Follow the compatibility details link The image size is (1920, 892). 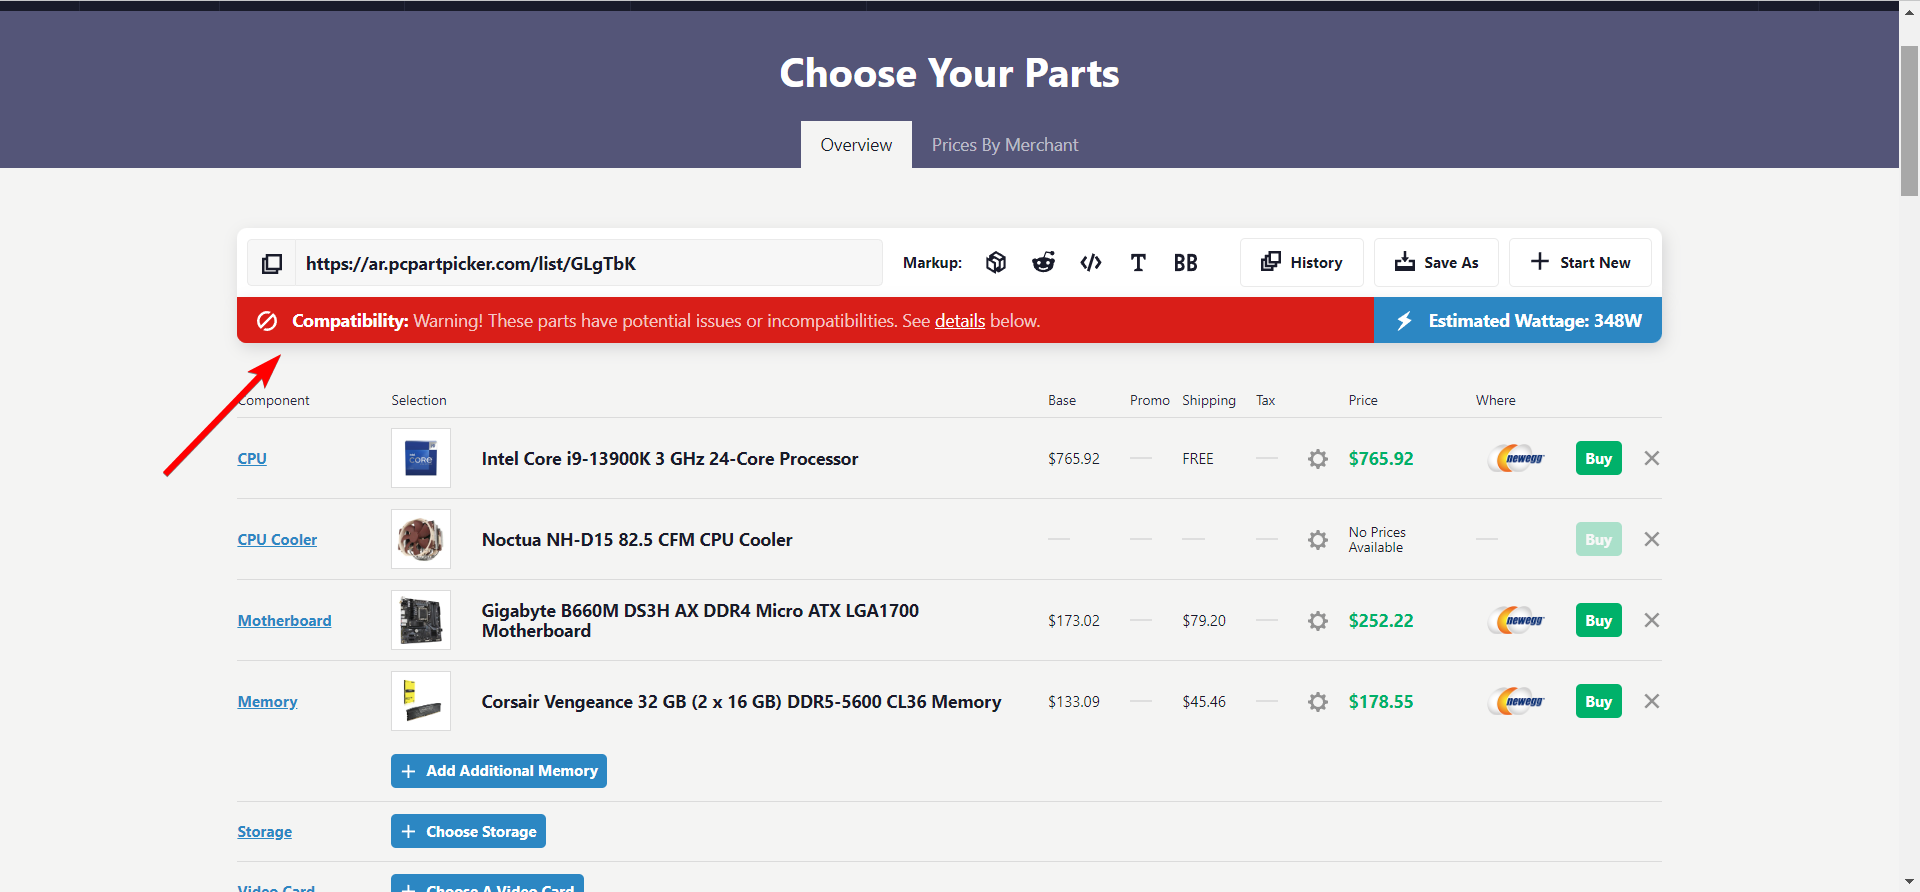coord(960,321)
